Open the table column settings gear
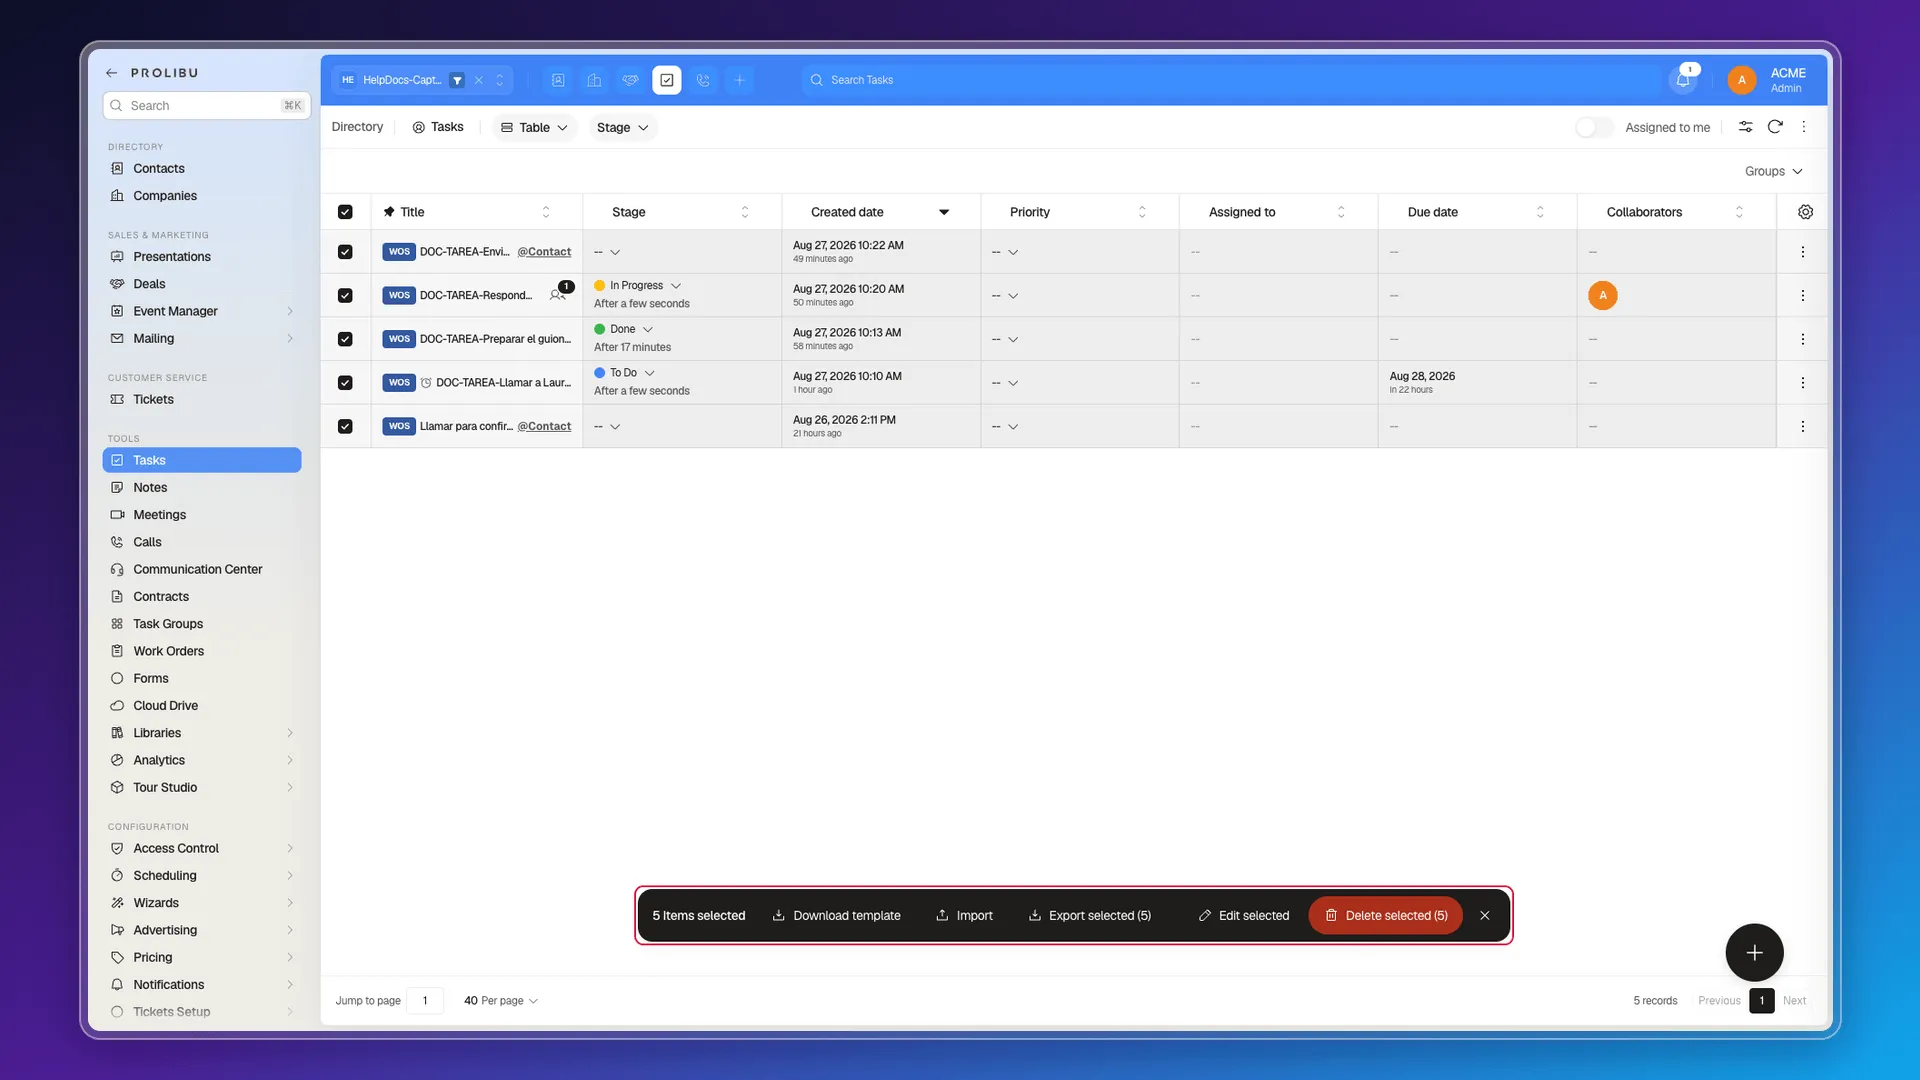 point(1805,212)
